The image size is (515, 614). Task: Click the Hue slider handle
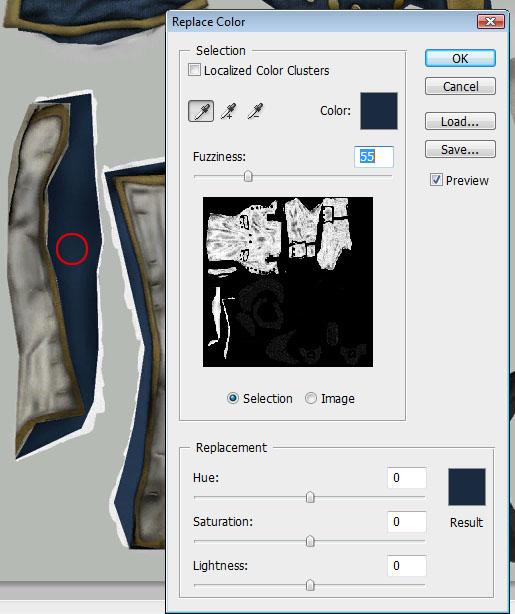(x=310, y=498)
